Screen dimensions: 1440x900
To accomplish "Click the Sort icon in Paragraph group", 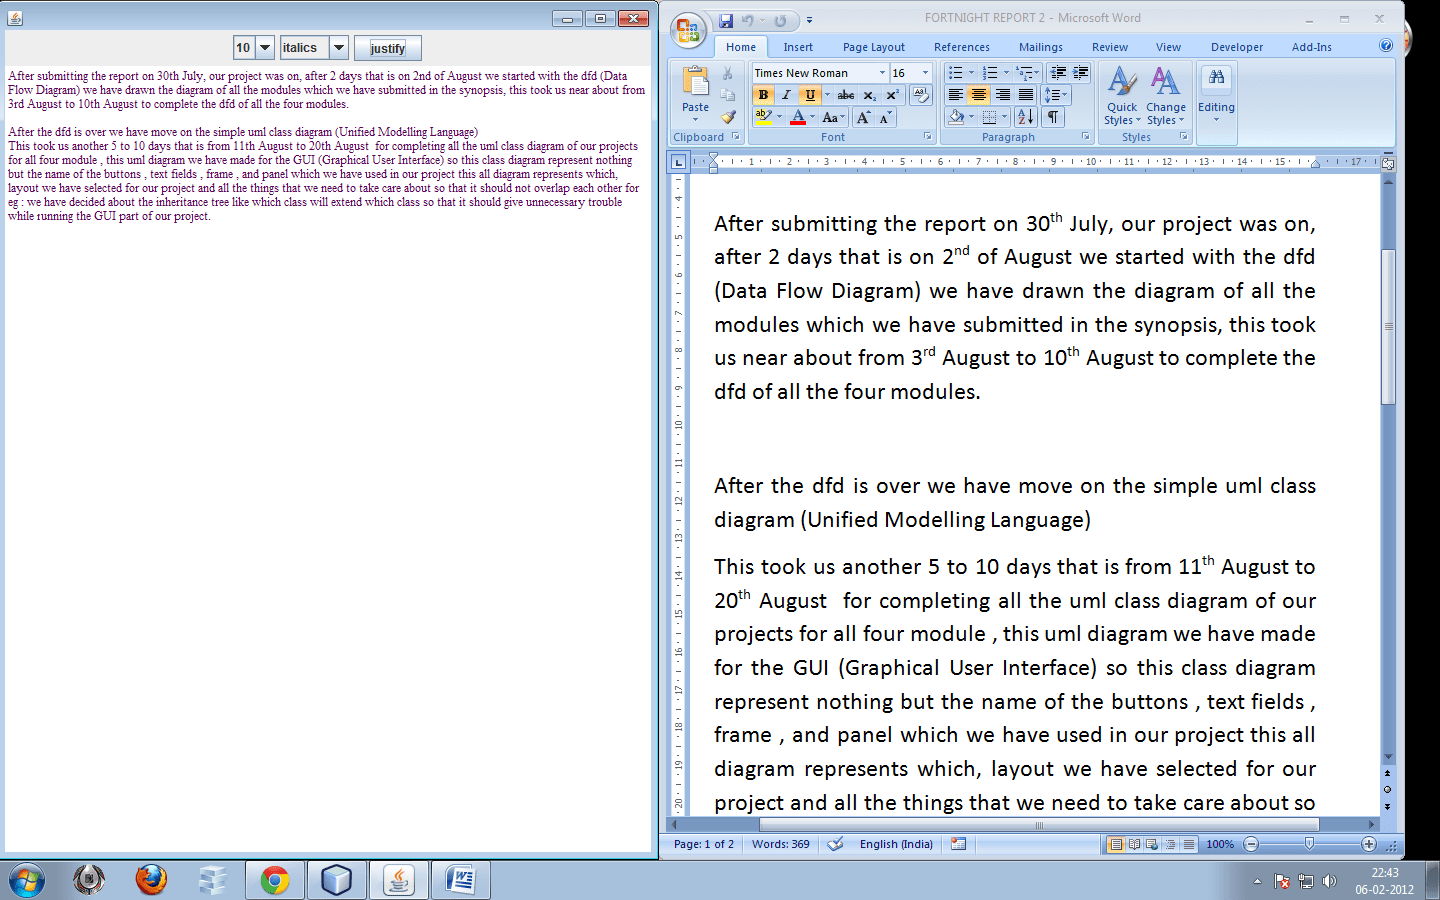I will [1025, 117].
